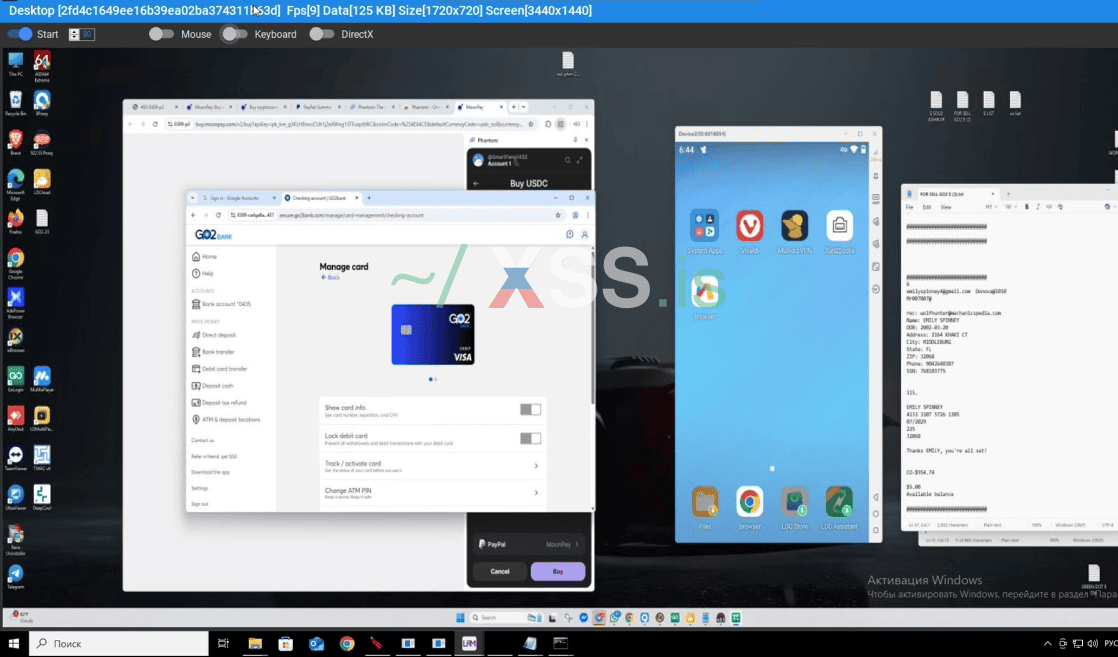Toggle the Show card info switch
Image resolution: width=1118 pixels, height=657 pixels.
(x=530, y=409)
